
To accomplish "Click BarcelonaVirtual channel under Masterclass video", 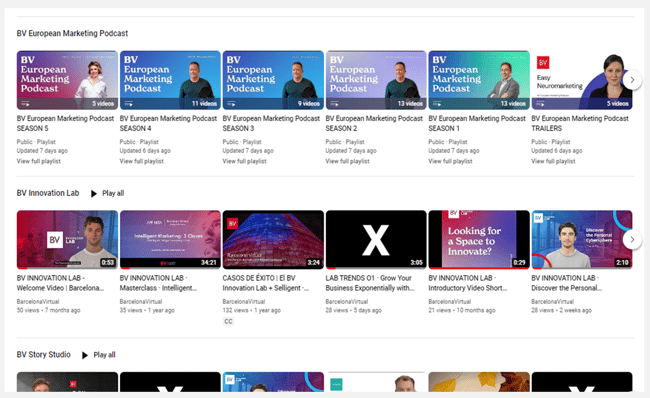I will tap(141, 302).
